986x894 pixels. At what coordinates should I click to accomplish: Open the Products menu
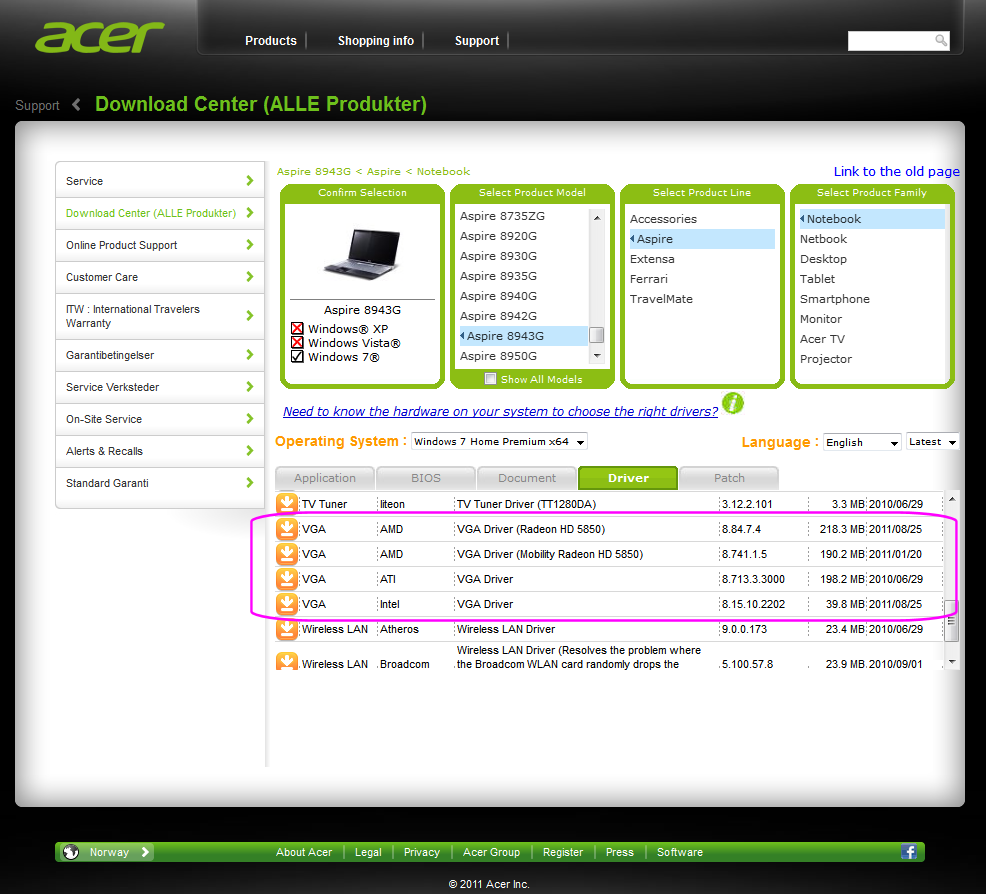click(x=270, y=41)
